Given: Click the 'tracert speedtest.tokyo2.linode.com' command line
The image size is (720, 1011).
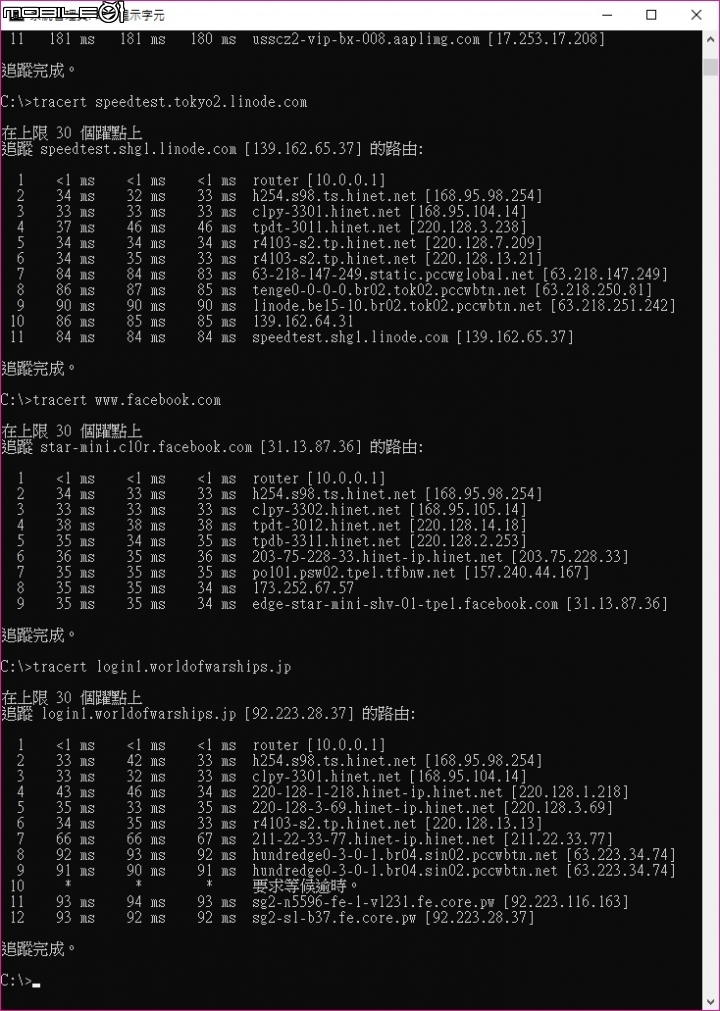Looking at the screenshot, I should (154, 102).
